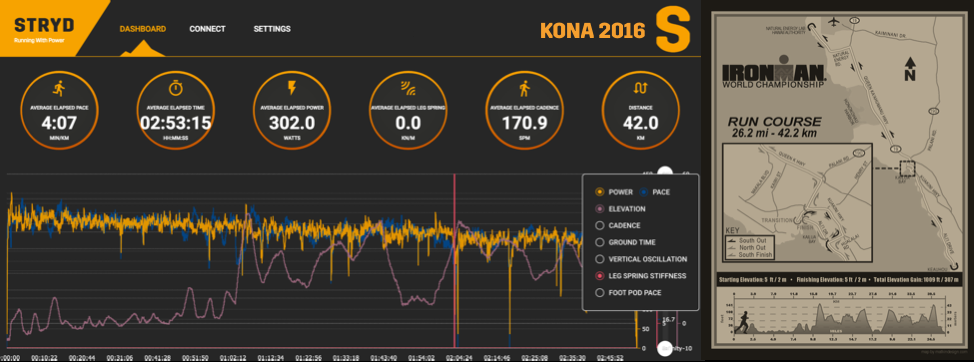The height and width of the screenshot is (362, 974).
Task: Click the 302.0 watts value
Action: coord(292,123)
